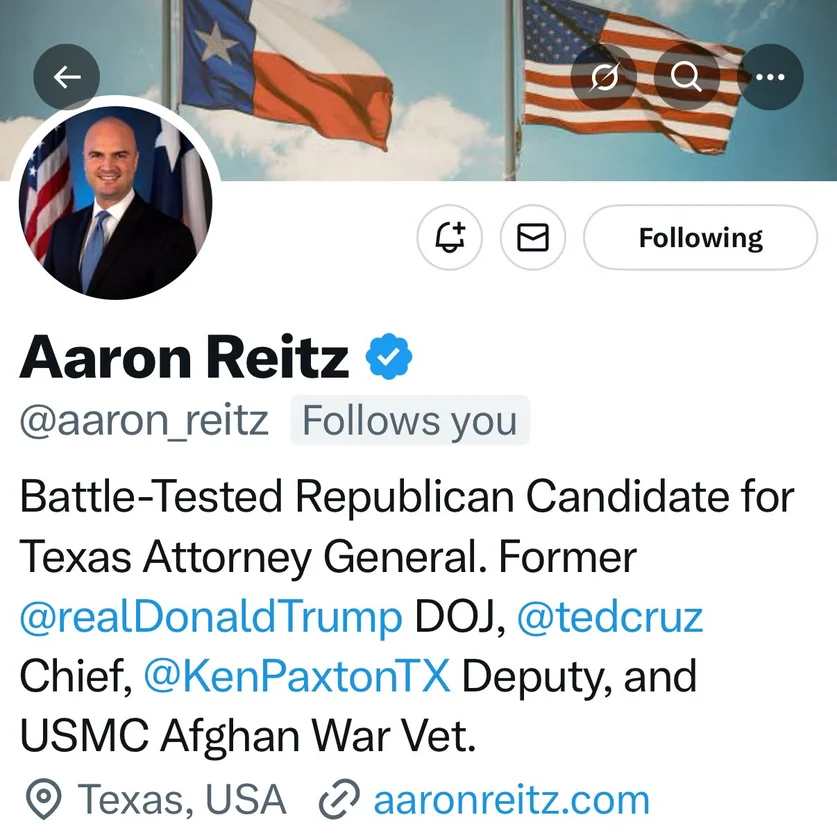Image resolution: width=837 pixels, height=840 pixels.
Task: Open the circular profile picture
Action: pyautogui.click(x=115, y=202)
